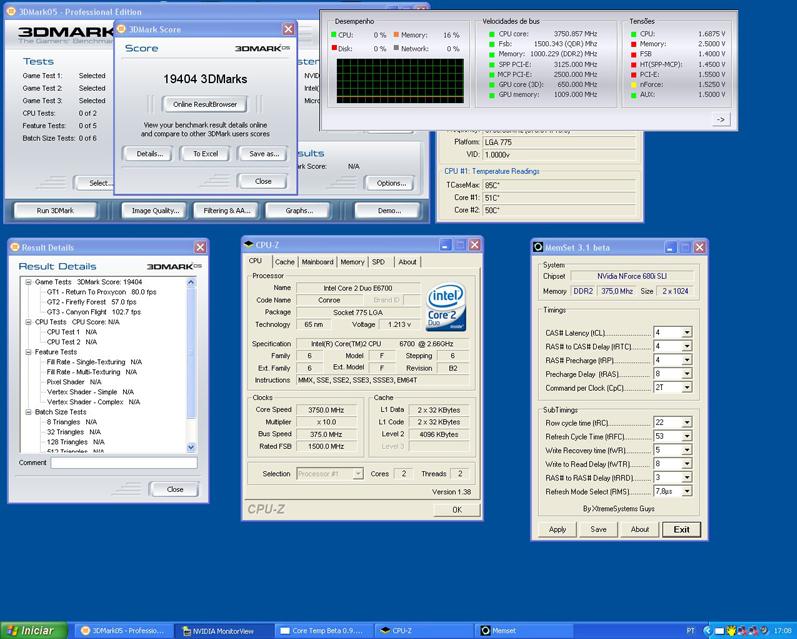
Task: Open Precharge Delay (tRAS) dropdown
Action: pyautogui.click(x=687, y=374)
